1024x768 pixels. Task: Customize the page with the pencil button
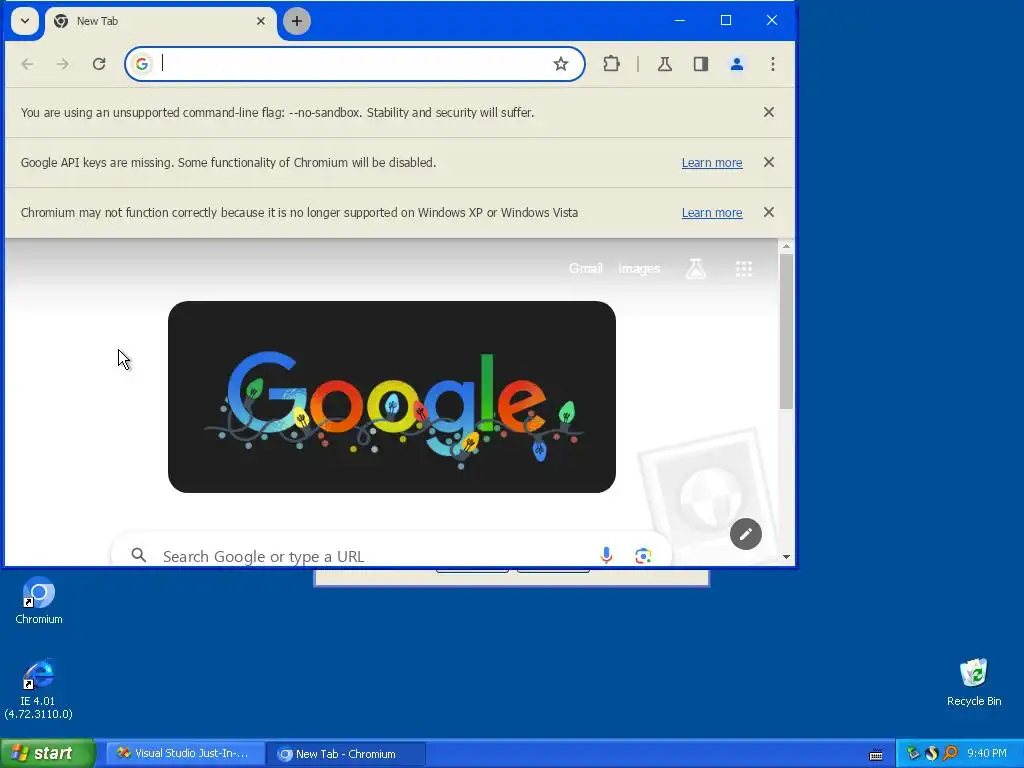pos(746,534)
